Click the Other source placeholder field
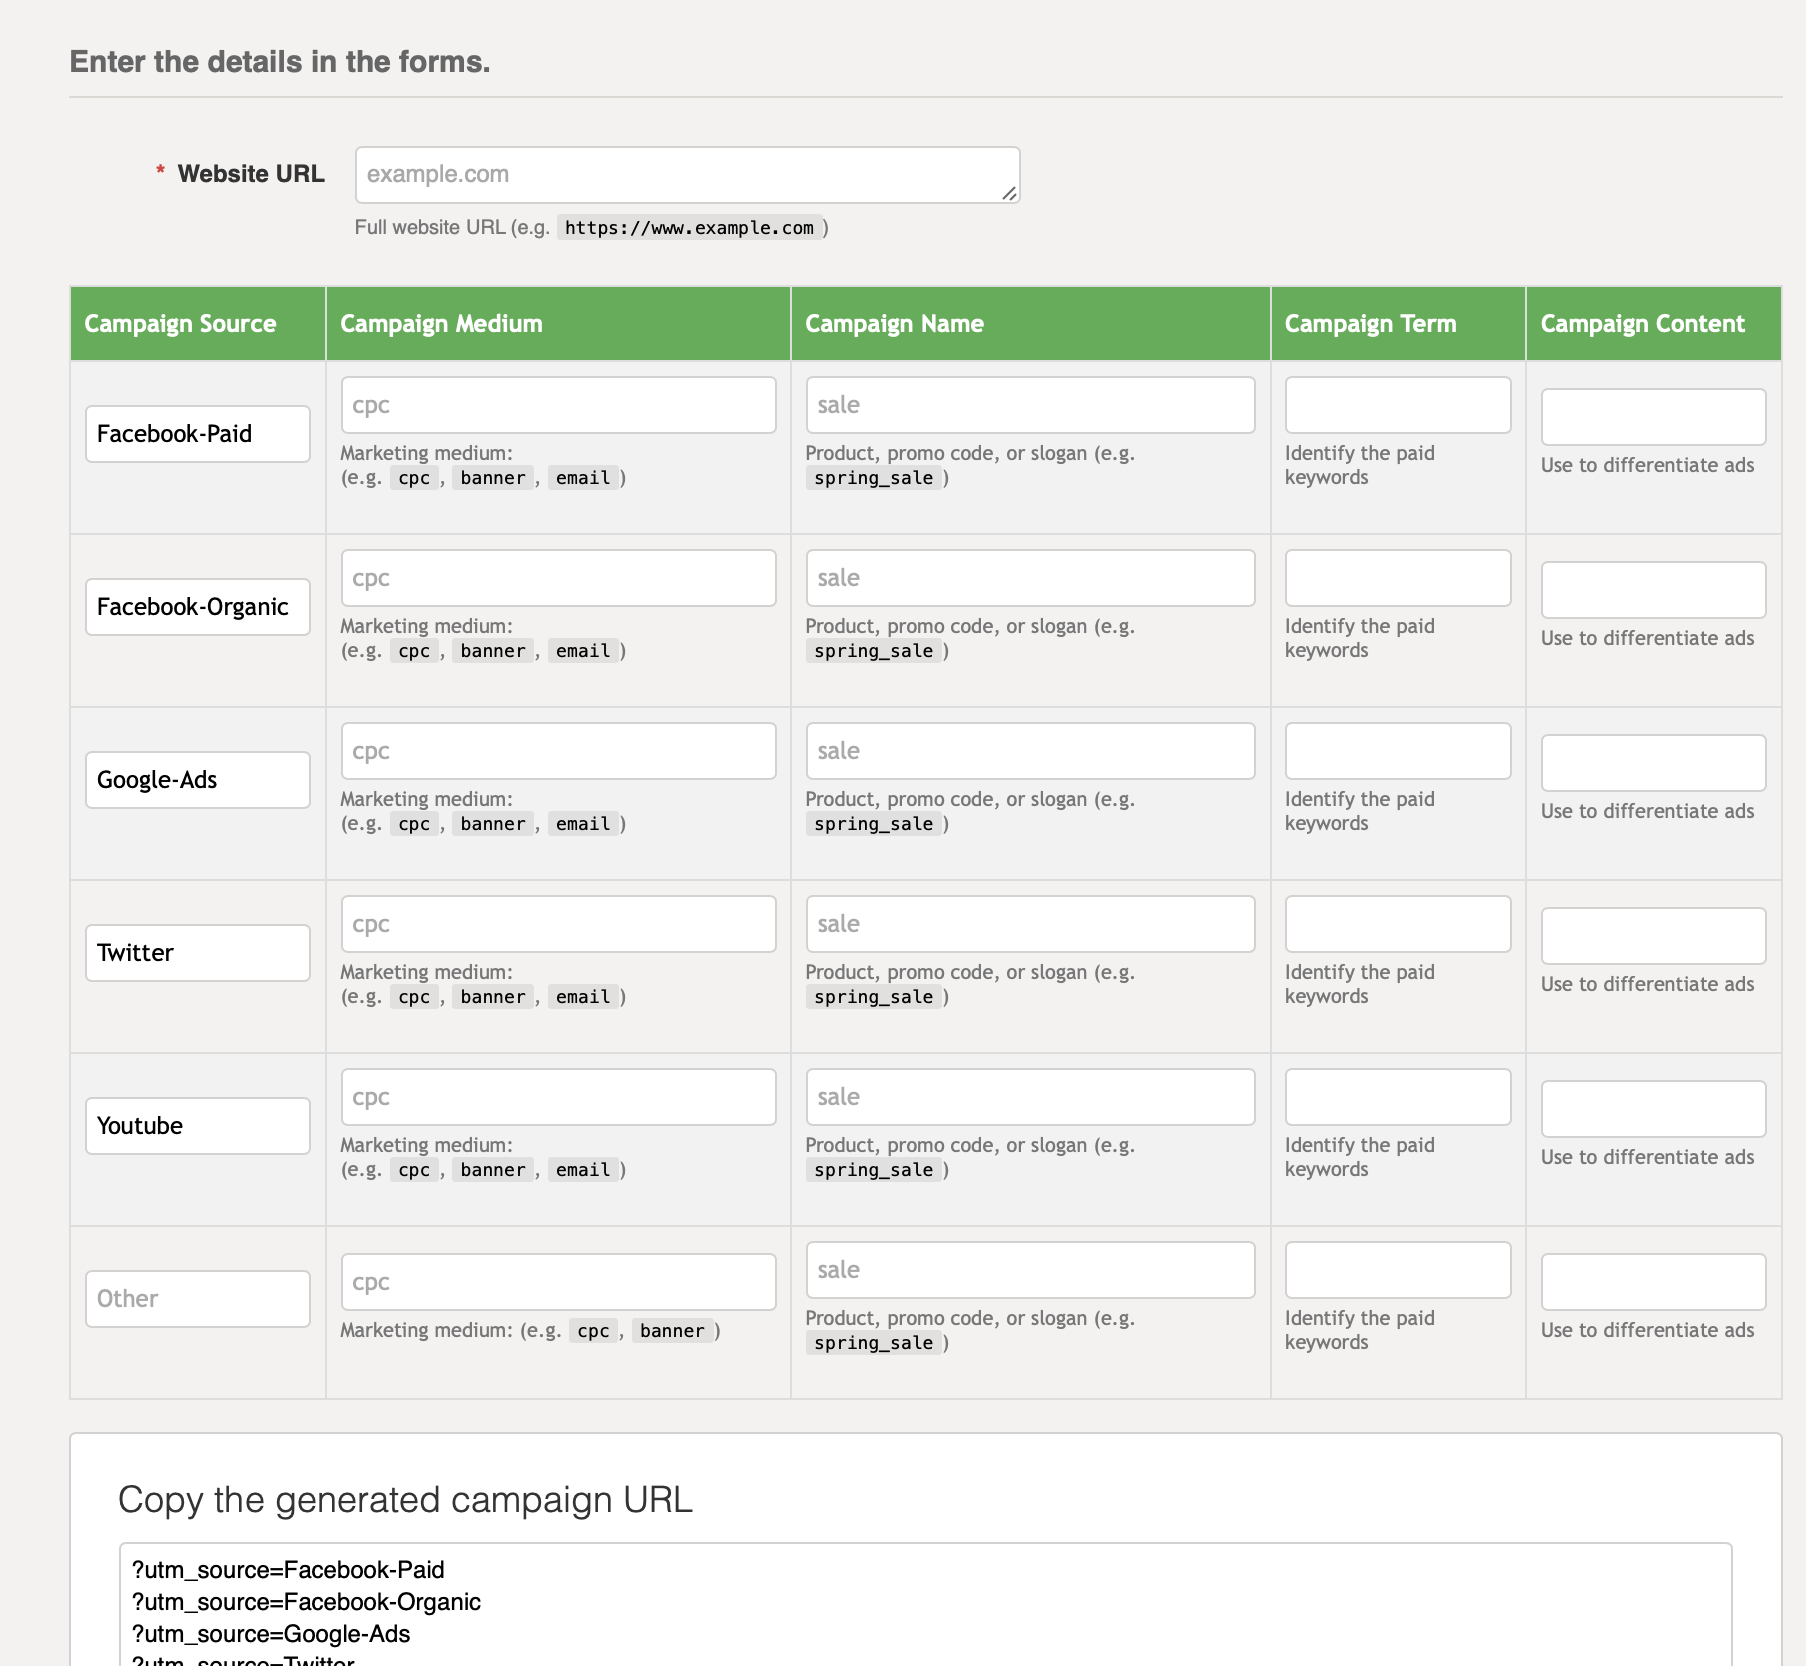 click(197, 1298)
